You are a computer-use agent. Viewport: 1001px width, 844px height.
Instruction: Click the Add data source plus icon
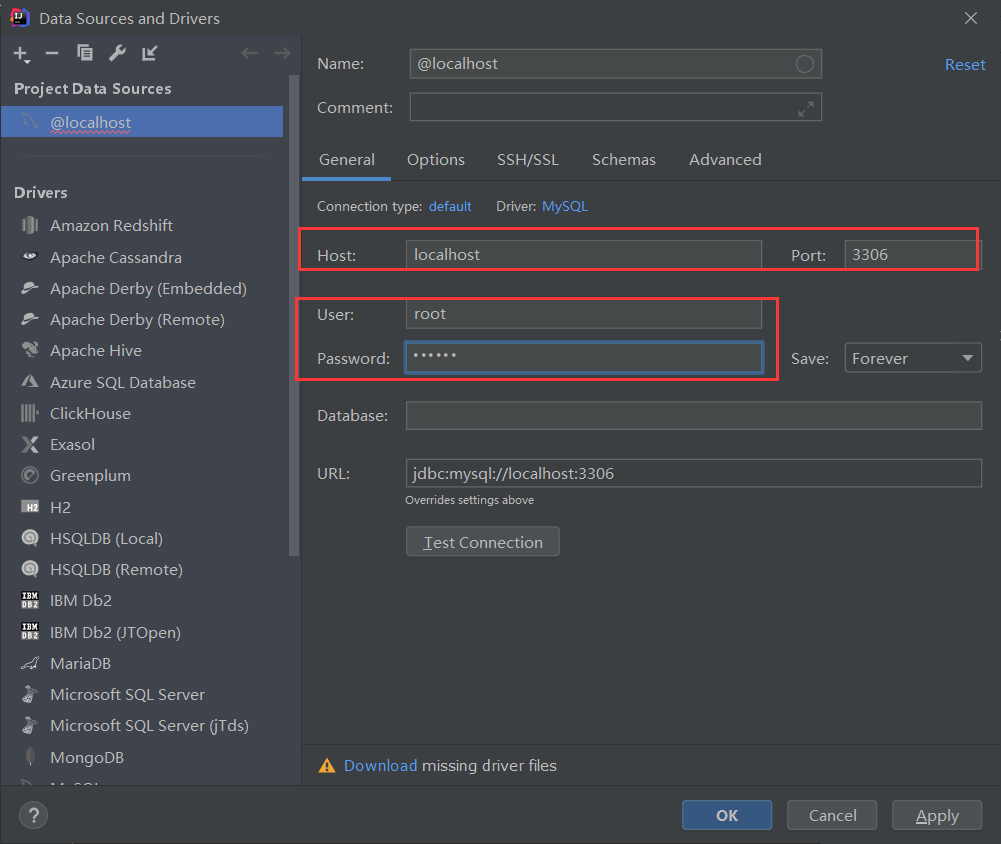point(21,54)
